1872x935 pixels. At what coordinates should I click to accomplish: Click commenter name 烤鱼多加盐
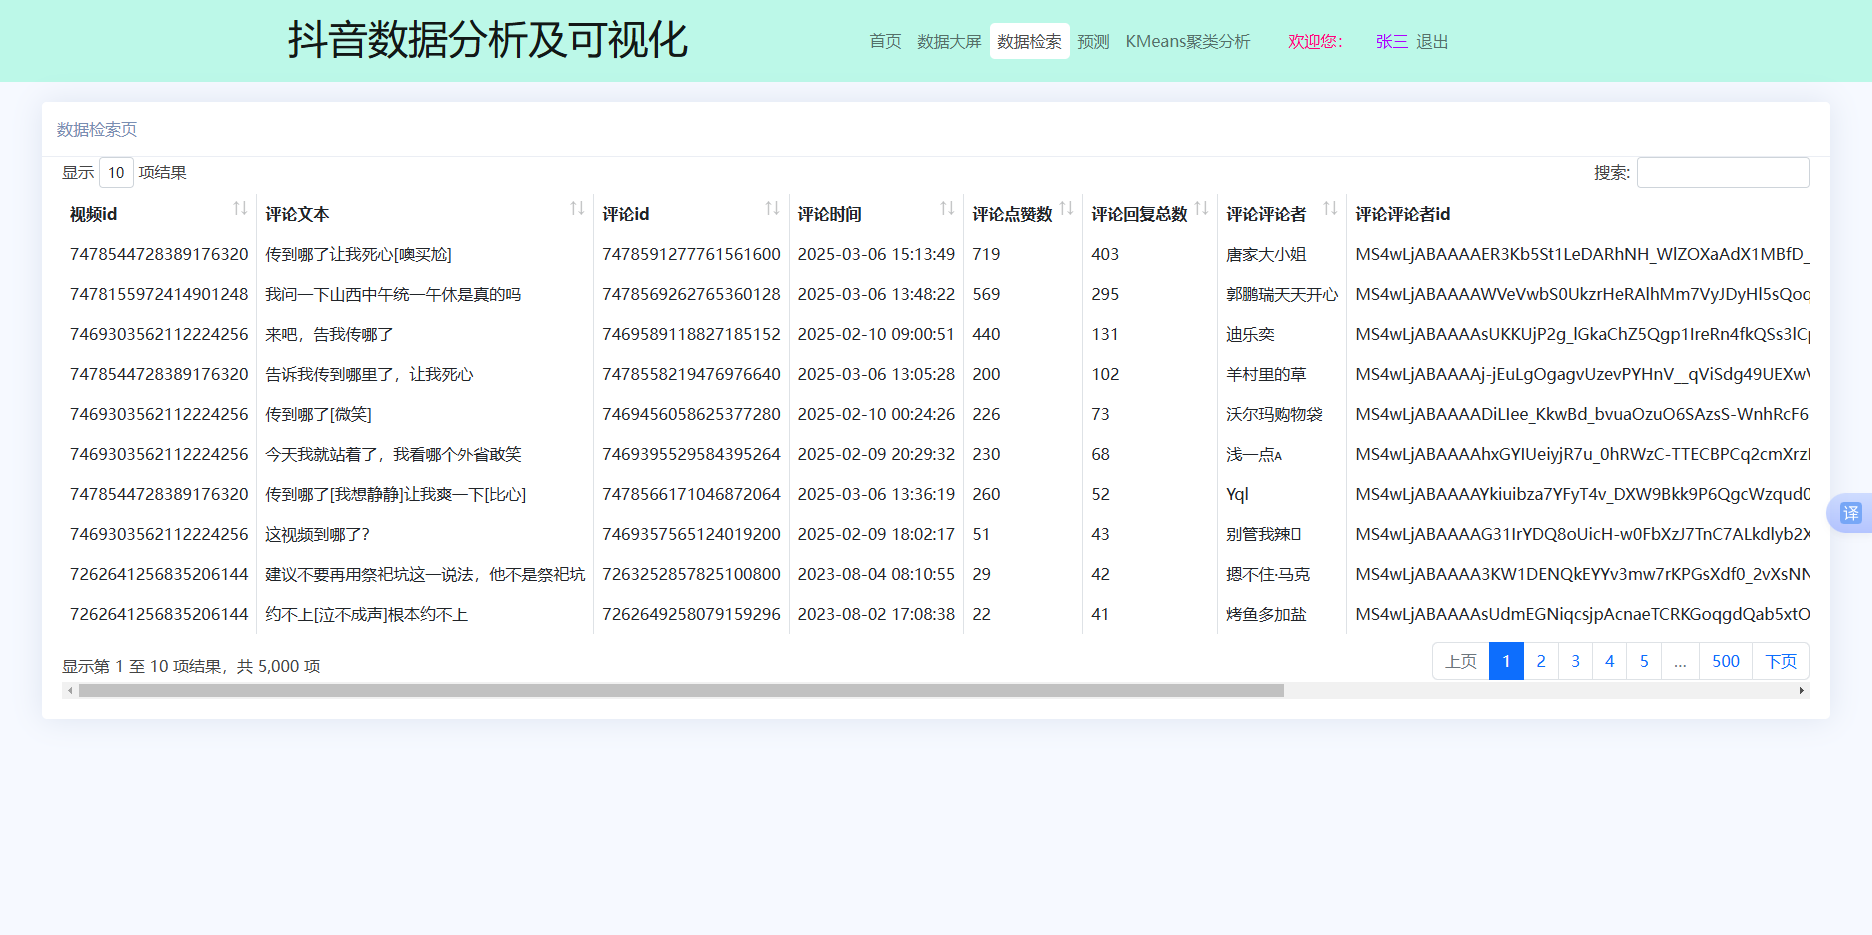1266,614
